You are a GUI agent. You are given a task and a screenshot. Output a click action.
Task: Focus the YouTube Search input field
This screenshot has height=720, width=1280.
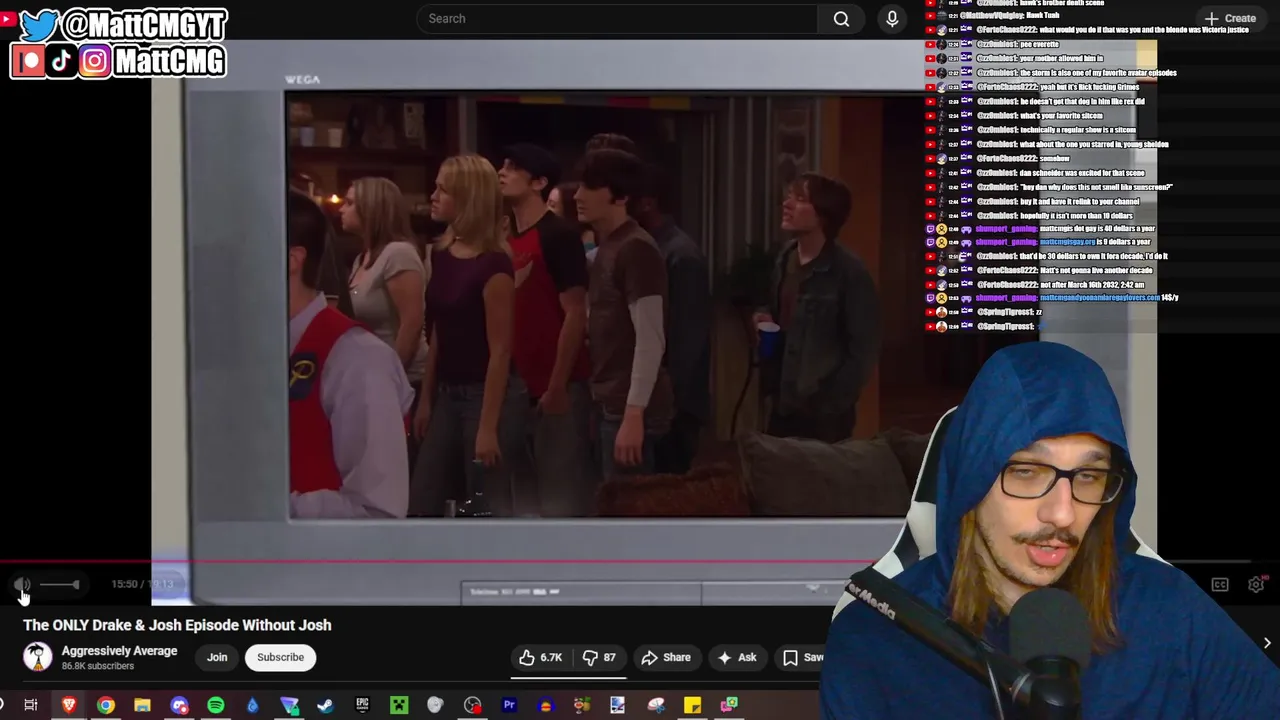617,19
